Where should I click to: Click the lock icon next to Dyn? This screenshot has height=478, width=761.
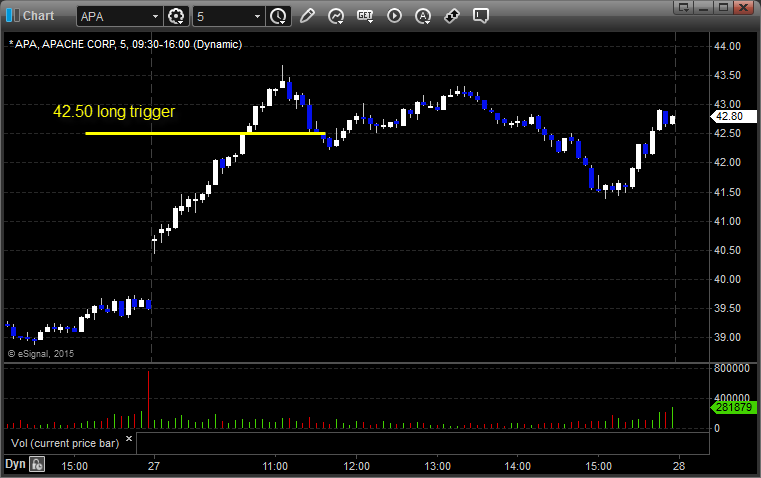click(x=37, y=464)
